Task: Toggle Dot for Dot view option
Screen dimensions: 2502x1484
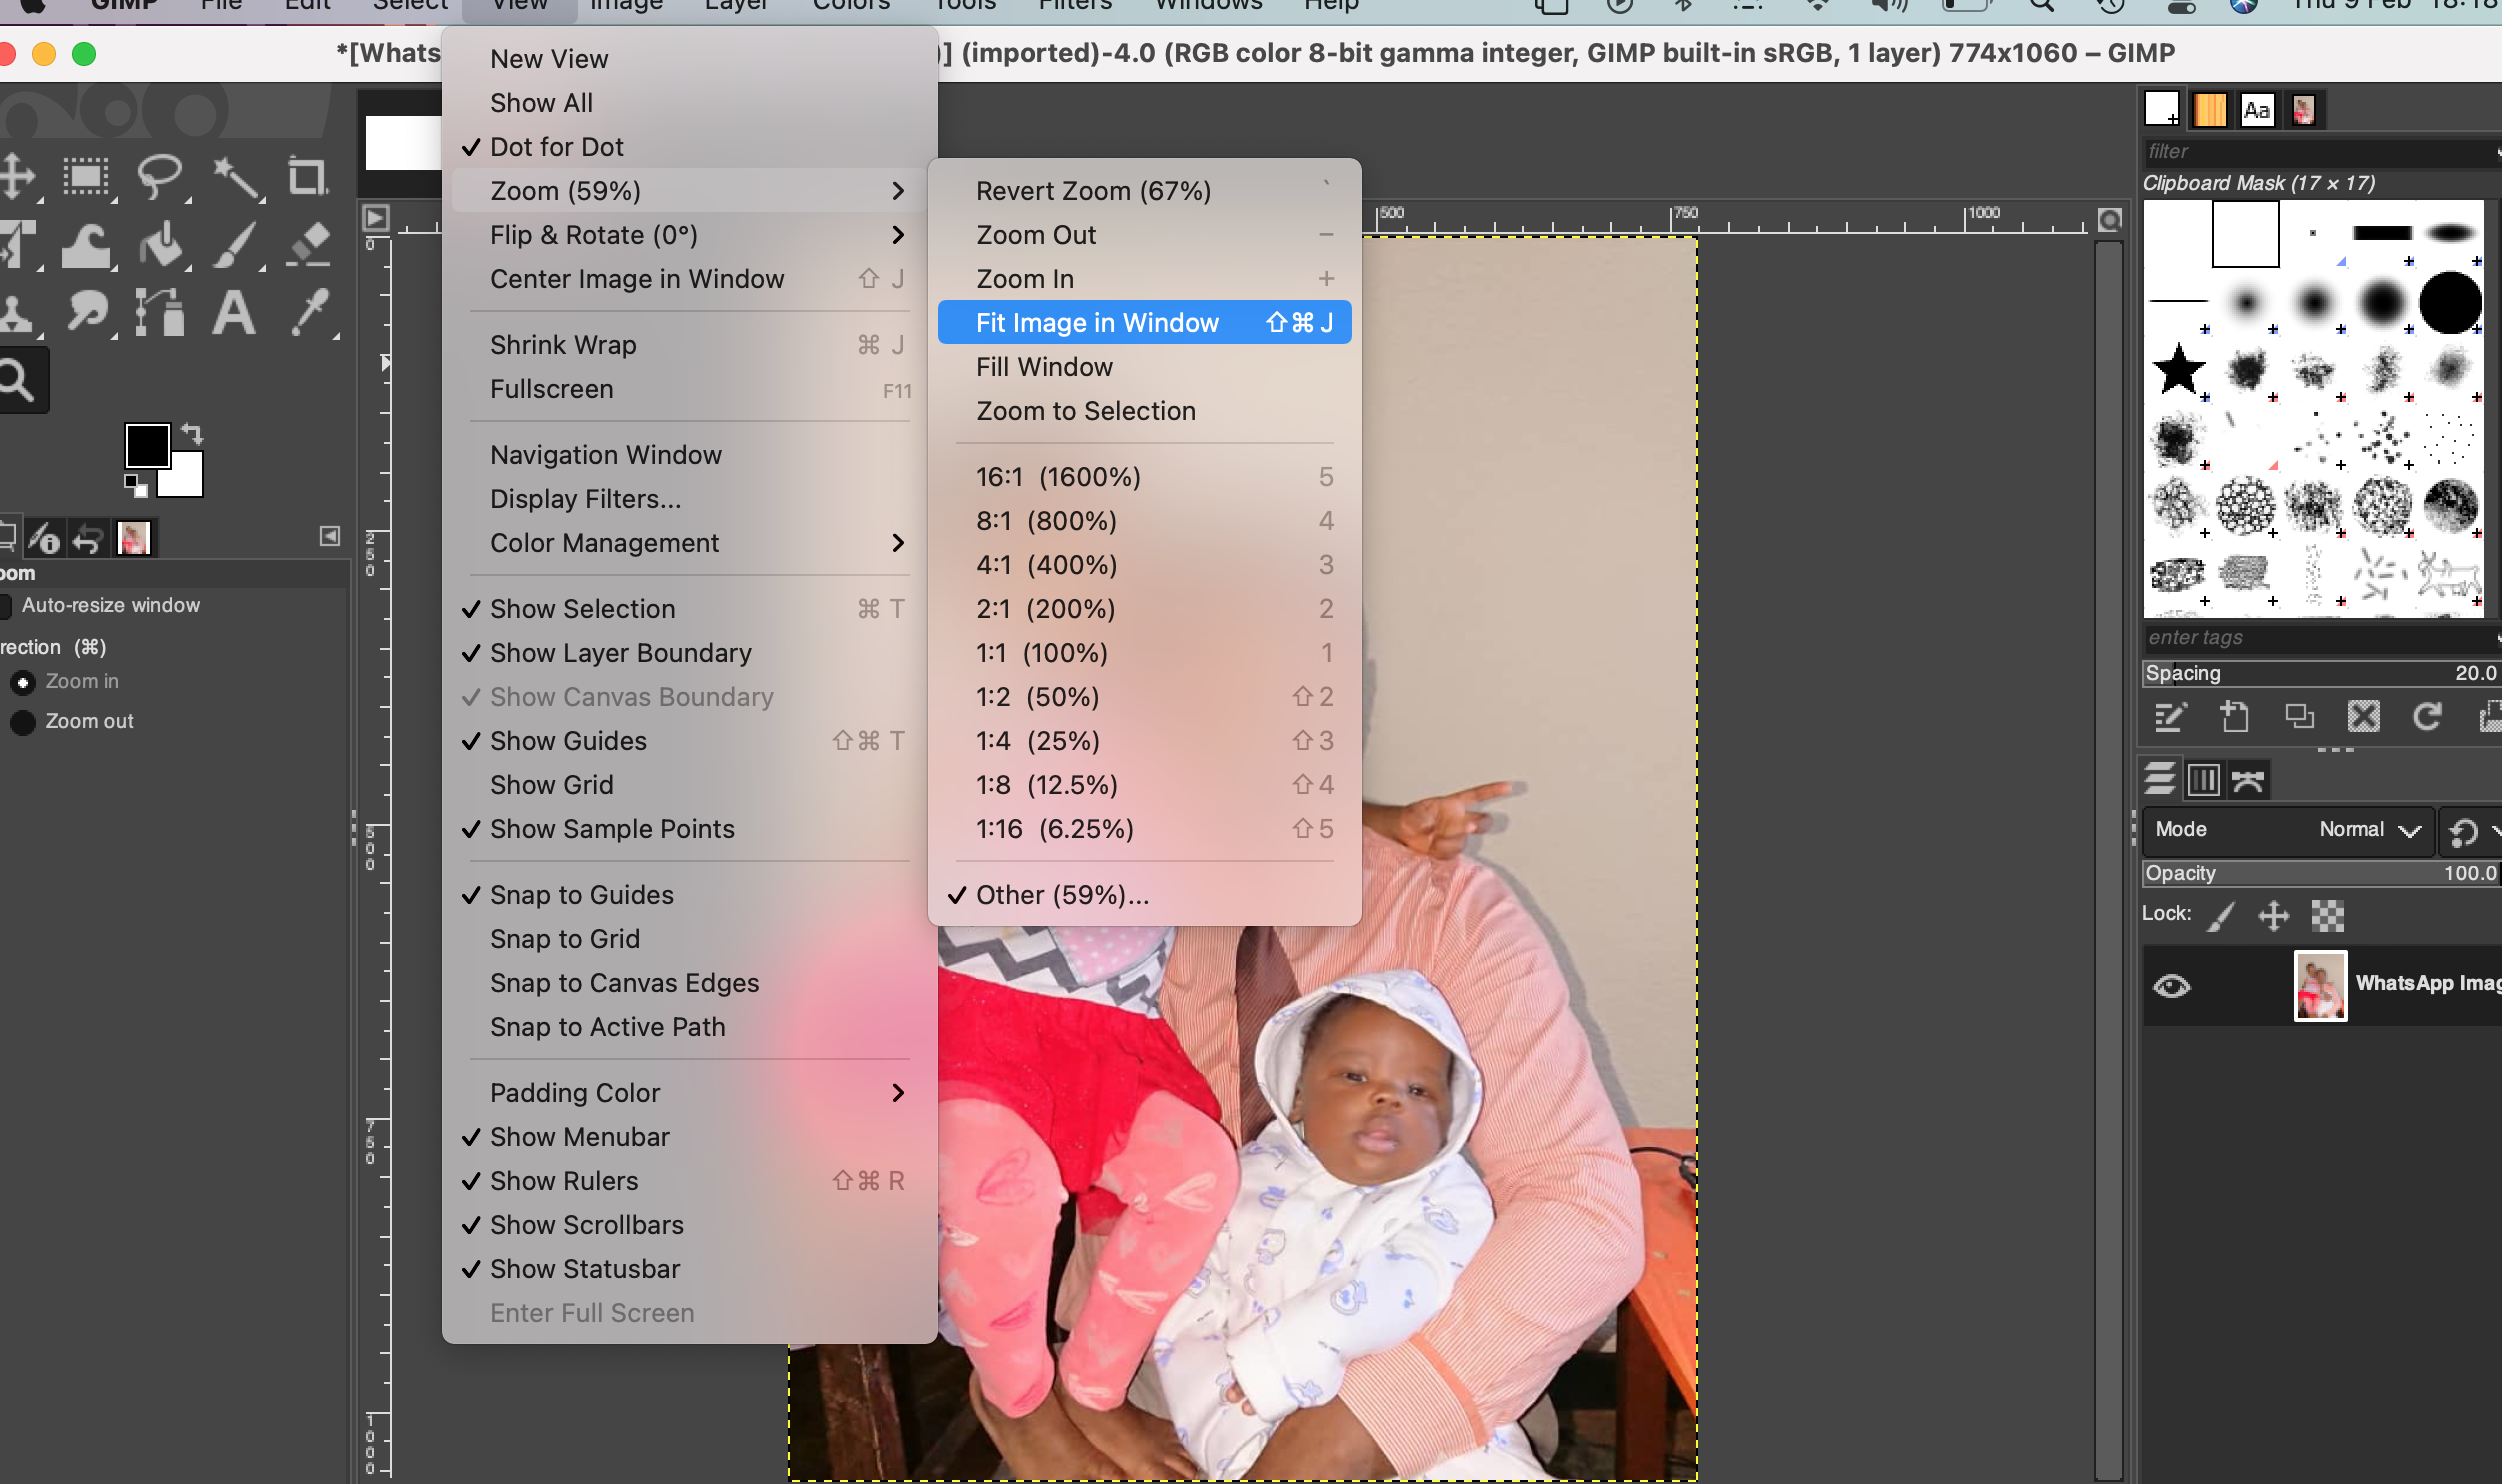Action: [690, 147]
